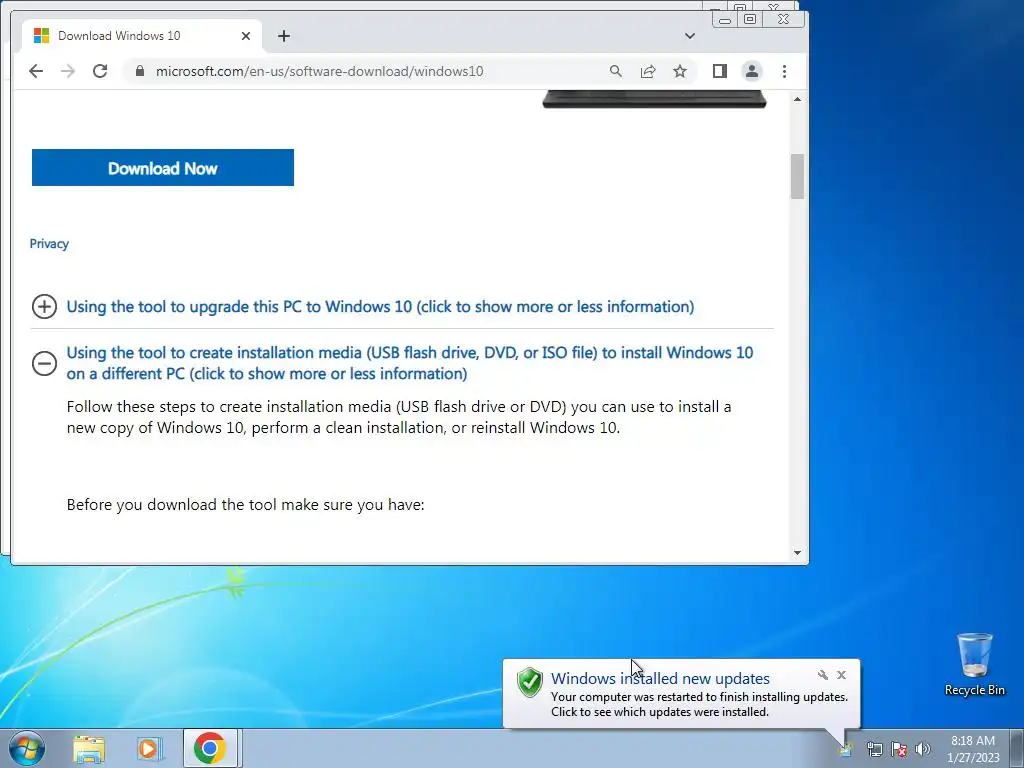Image resolution: width=1024 pixels, height=768 pixels.
Task: Open the zoom magnifier icon in address bar
Action: tap(615, 71)
